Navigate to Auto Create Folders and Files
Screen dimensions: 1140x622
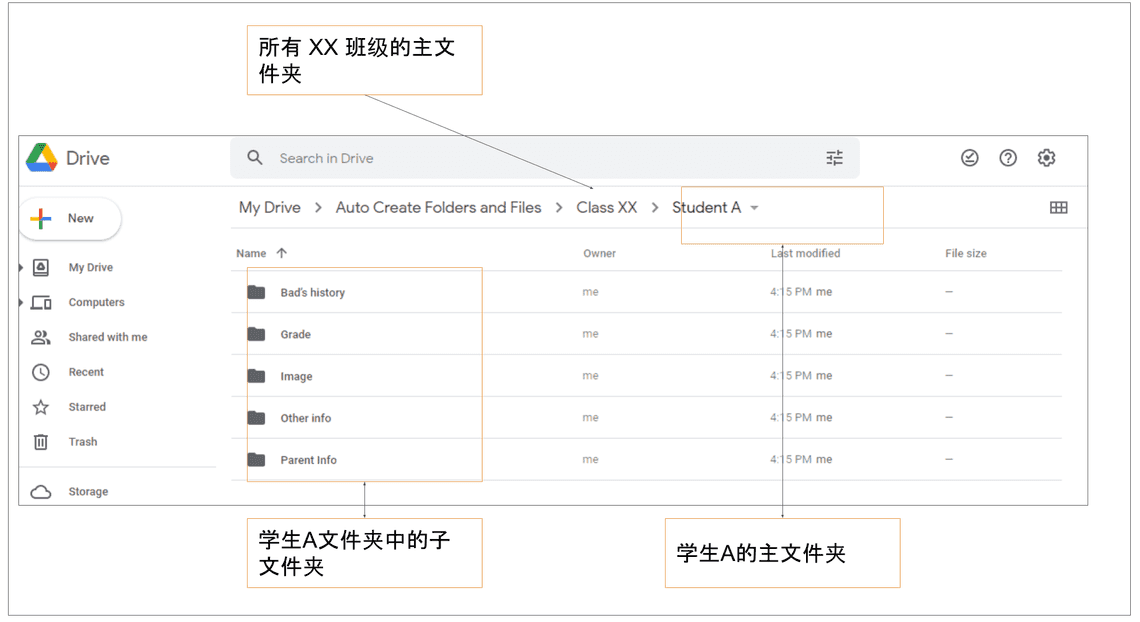(x=438, y=208)
